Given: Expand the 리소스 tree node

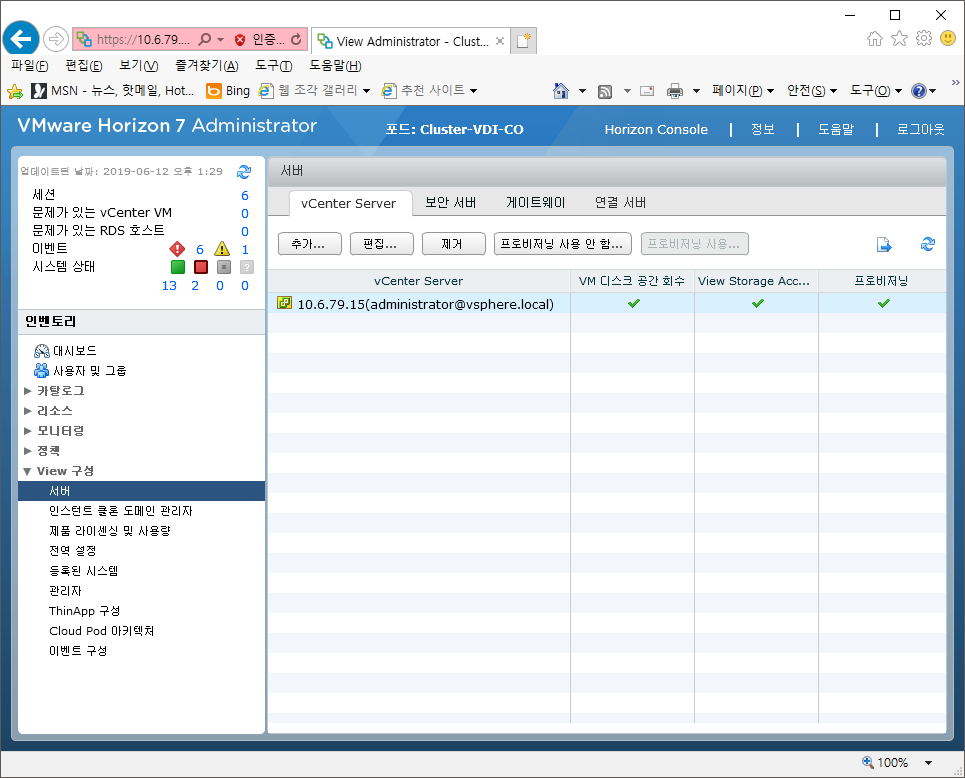Looking at the screenshot, I should (x=27, y=411).
